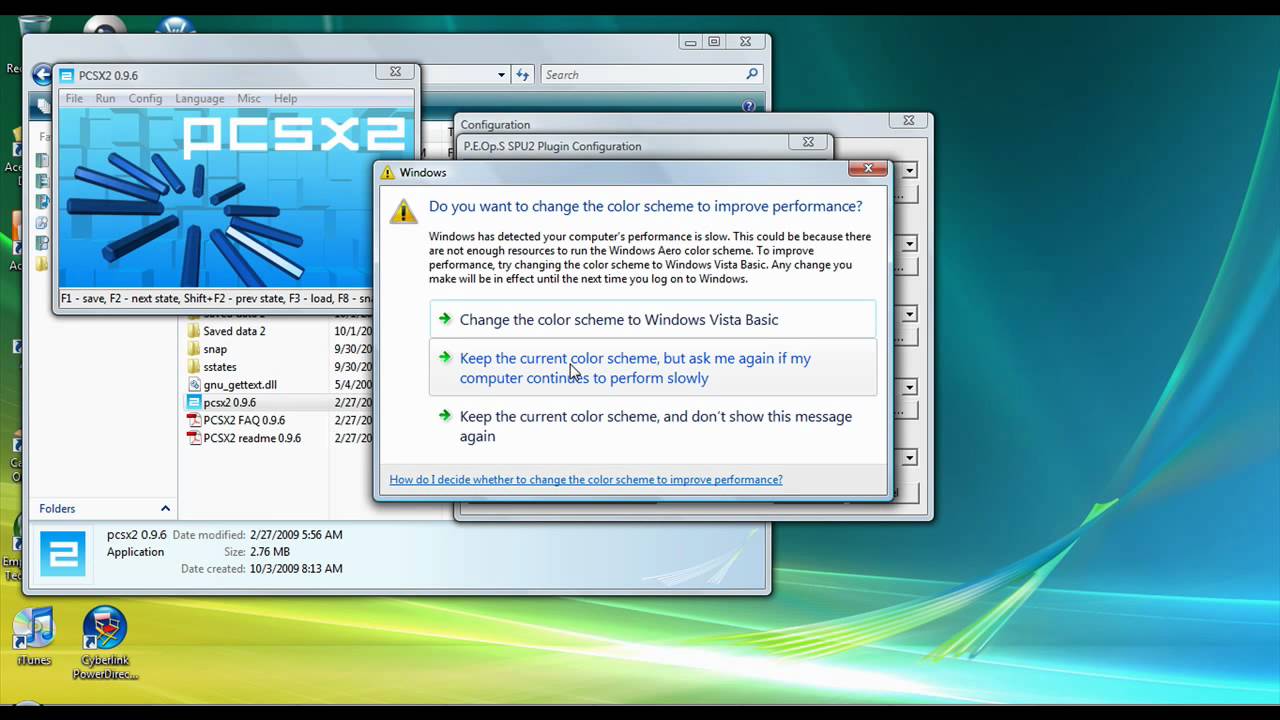Click the Explorer Back arrow button
The width and height of the screenshot is (1280, 720).
coord(42,74)
